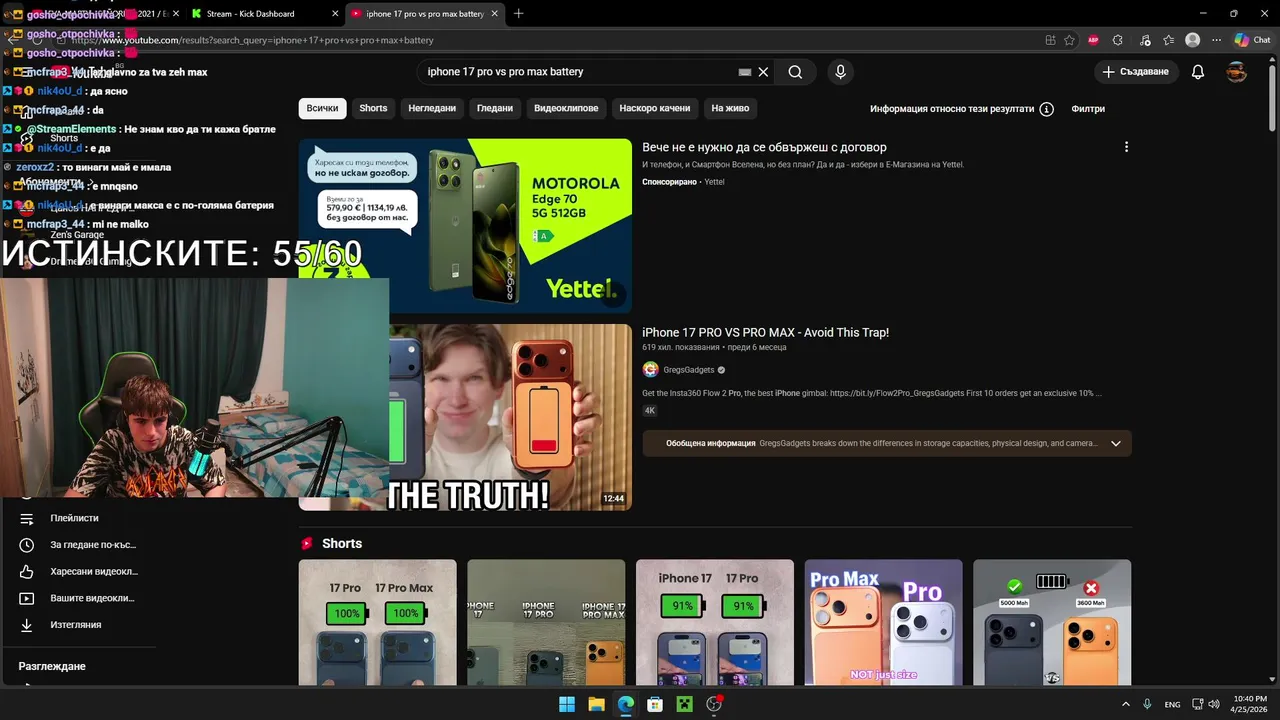Select the Видеоклипове filter chip

566,108
